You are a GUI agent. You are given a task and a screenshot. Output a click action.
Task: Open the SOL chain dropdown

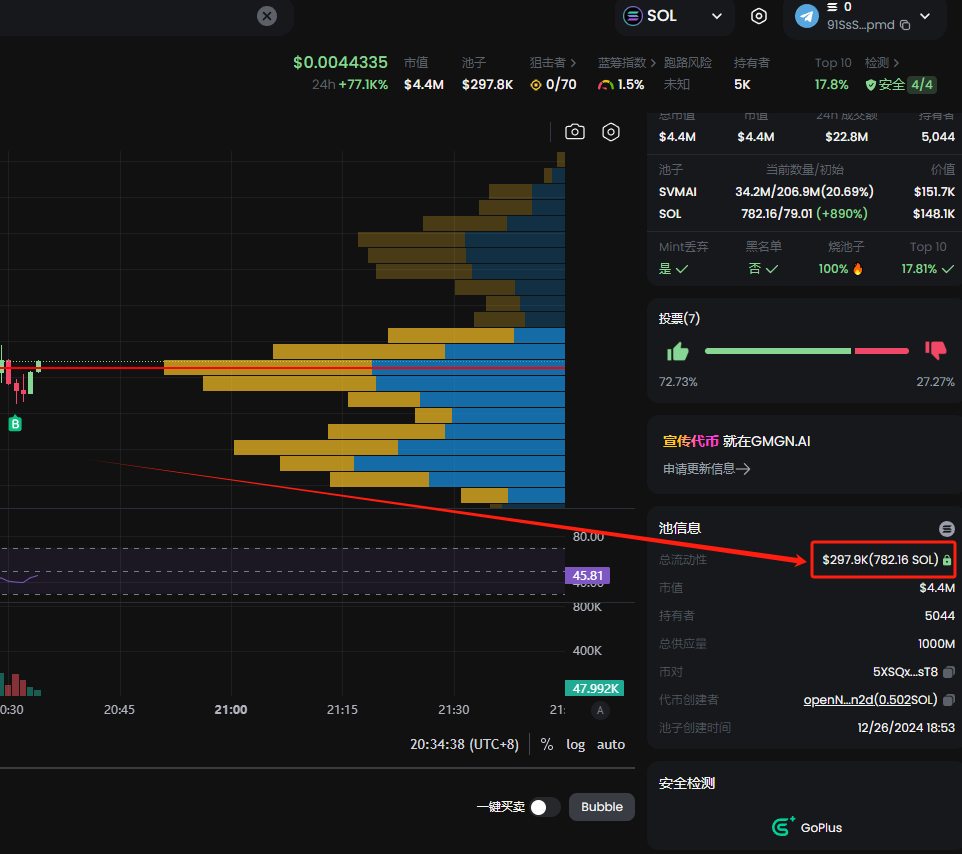(x=674, y=16)
